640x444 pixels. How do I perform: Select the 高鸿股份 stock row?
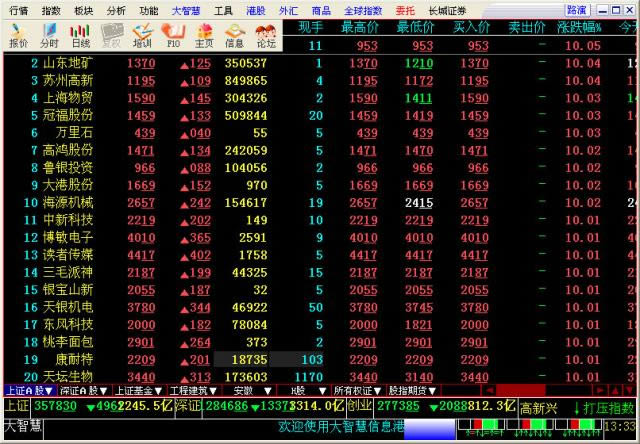[x=320, y=151]
